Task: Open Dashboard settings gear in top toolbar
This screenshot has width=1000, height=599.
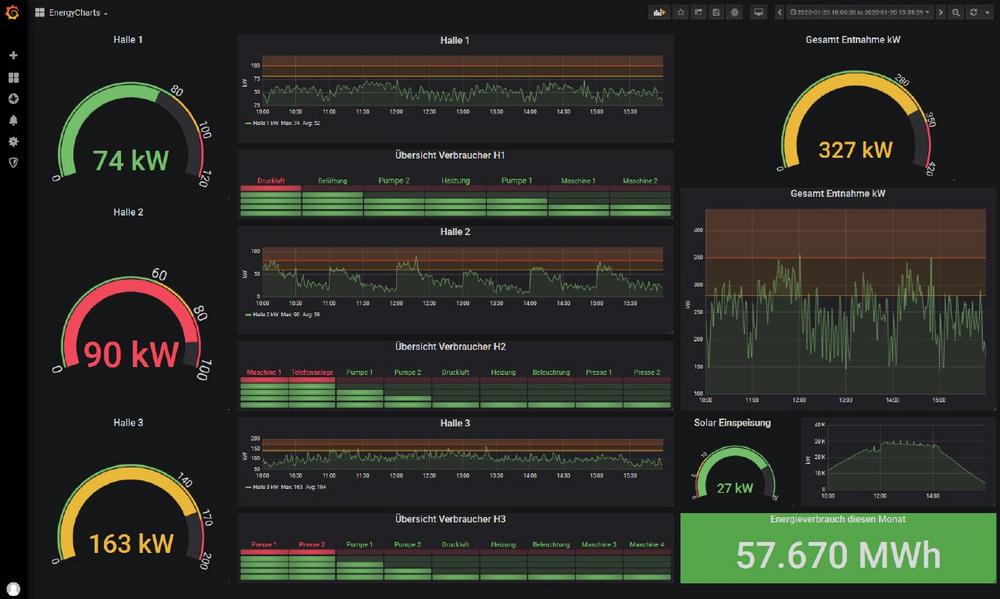Action: [735, 12]
